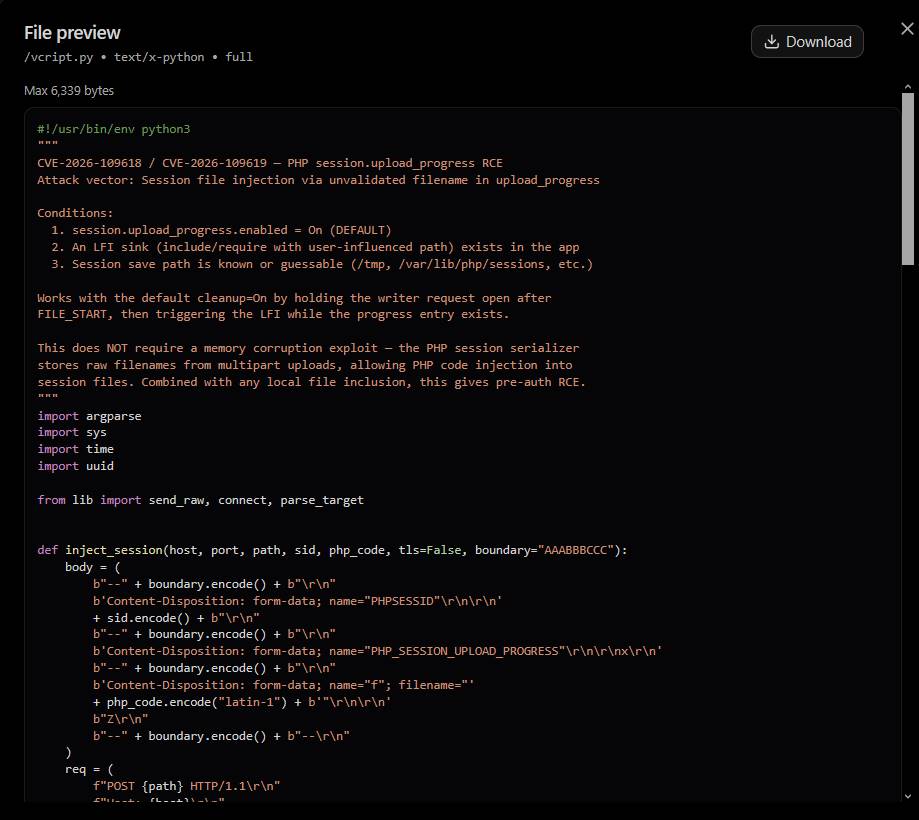
Task: Click the 'f"POST {path} HTTP/1.1' line
Action: click(186, 786)
